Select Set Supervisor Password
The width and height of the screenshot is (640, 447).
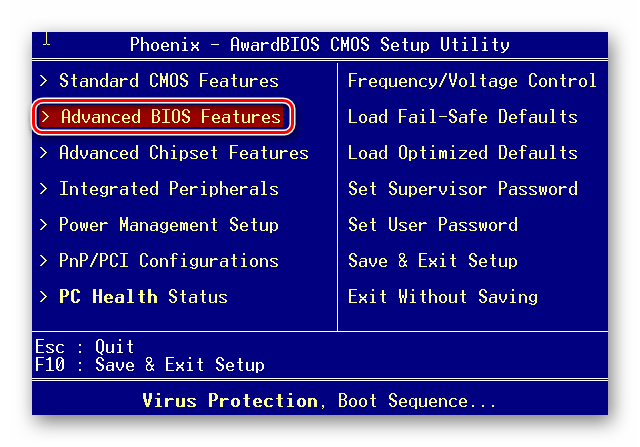click(x=462, y=189)
